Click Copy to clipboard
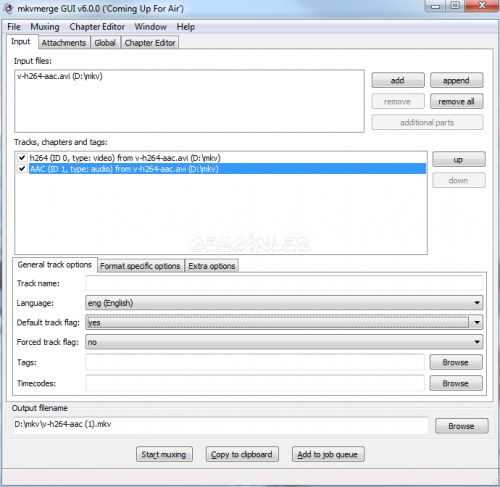Screen dimensions: 500x487 coord(242,454)
